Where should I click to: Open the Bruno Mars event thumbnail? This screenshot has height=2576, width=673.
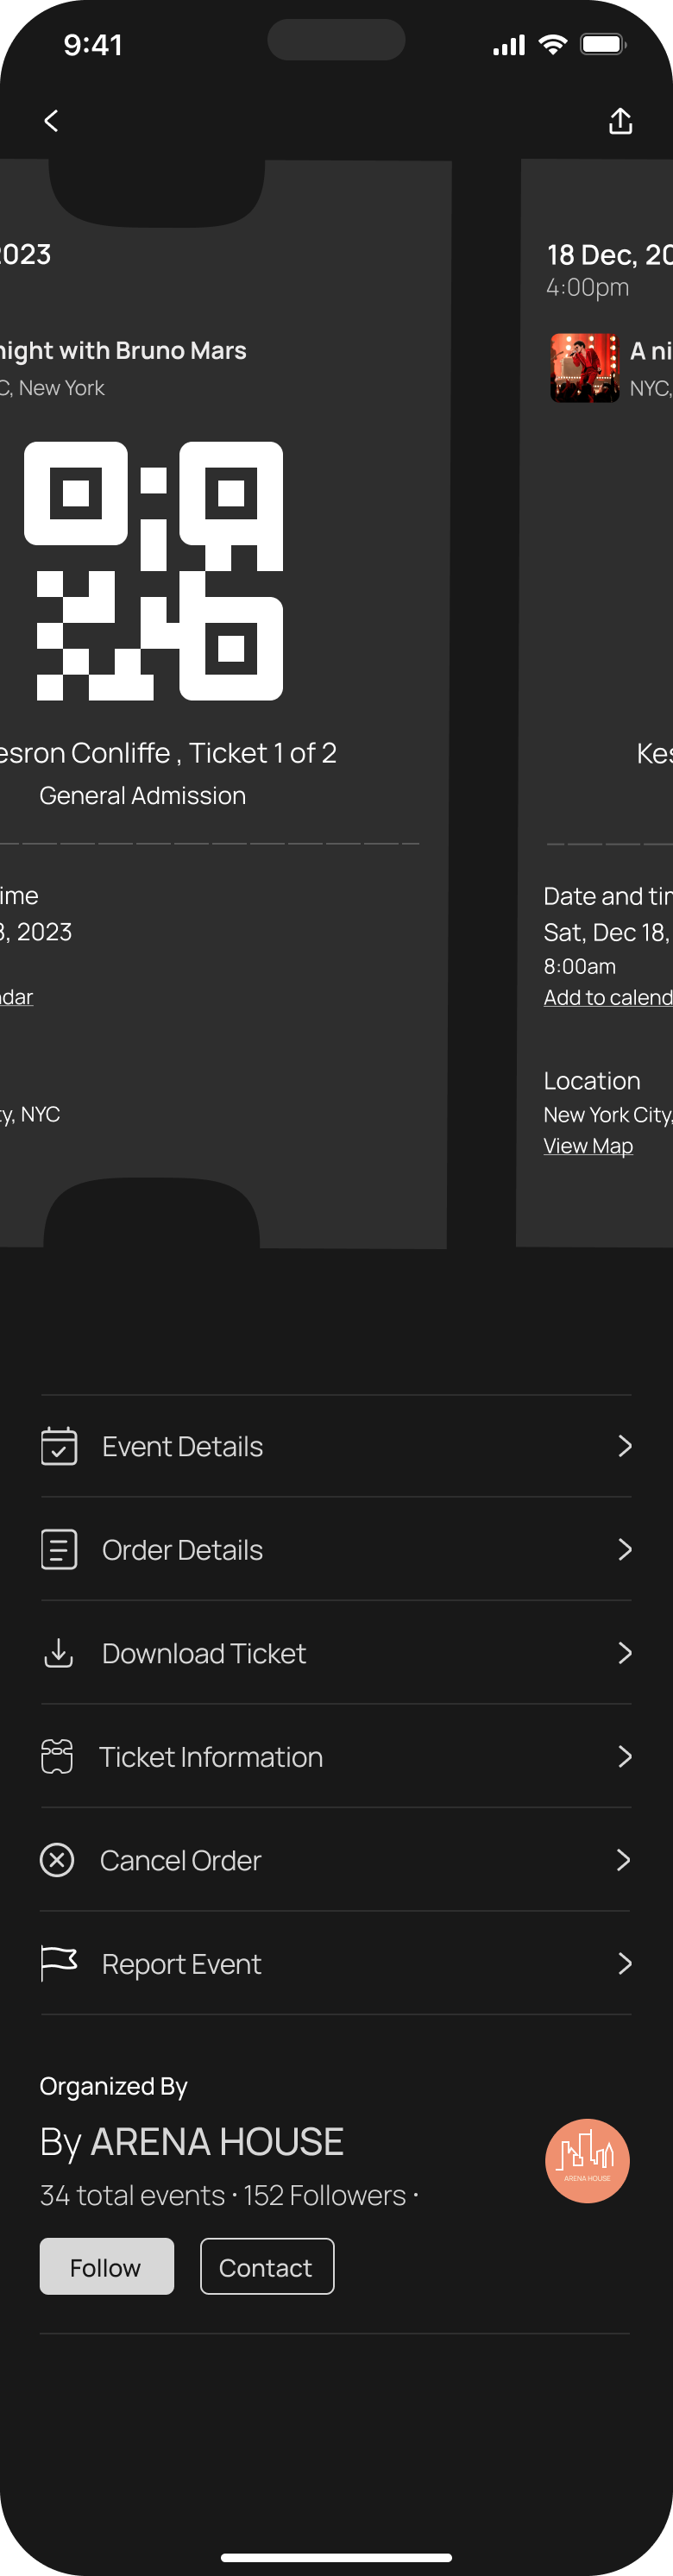click(x=585, y=368)
